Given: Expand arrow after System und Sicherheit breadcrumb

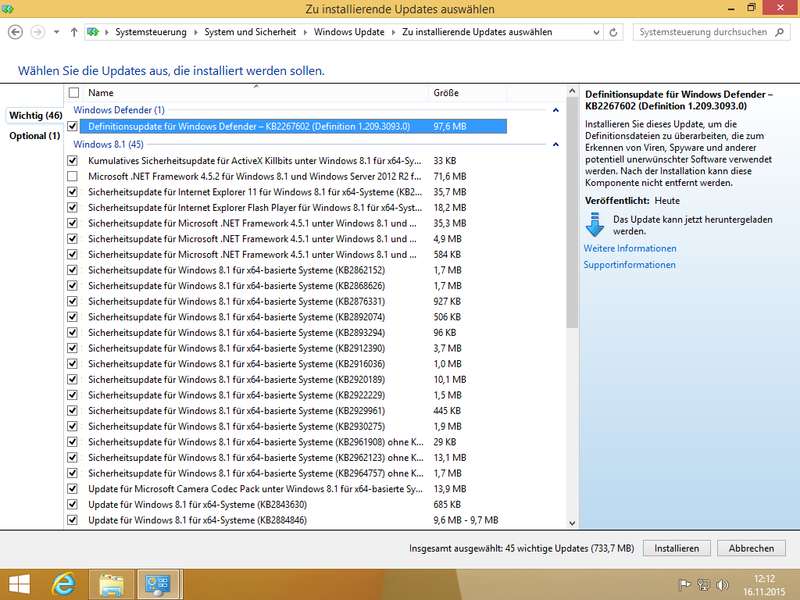Looking at the screenshot, I should (305, 32).
